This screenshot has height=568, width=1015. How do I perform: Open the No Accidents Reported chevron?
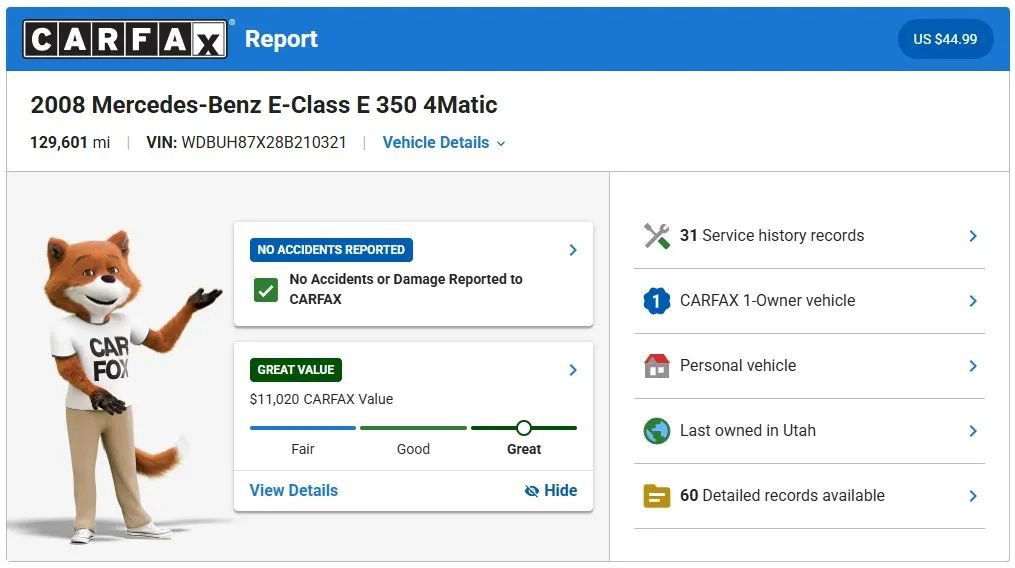coord(573,250)
